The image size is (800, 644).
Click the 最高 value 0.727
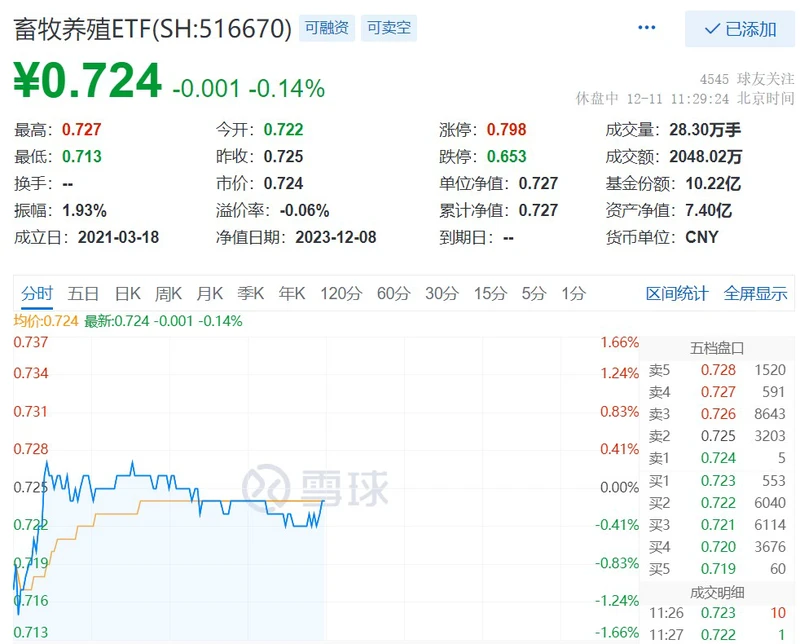click(x=82, y=130)
